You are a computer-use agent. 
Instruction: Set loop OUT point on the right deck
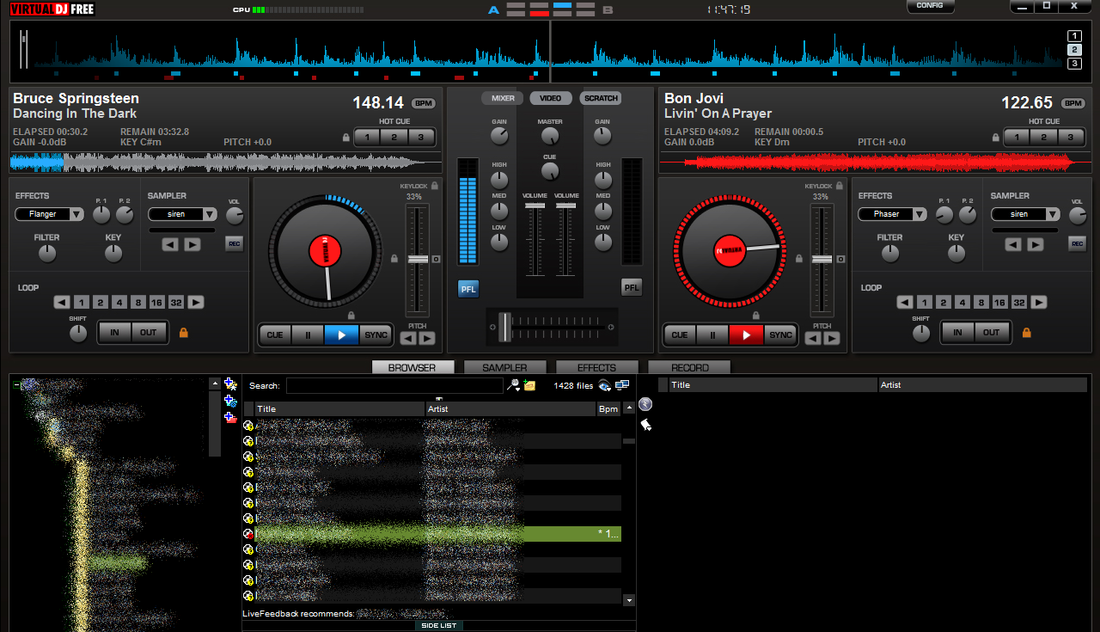(991, 332)
